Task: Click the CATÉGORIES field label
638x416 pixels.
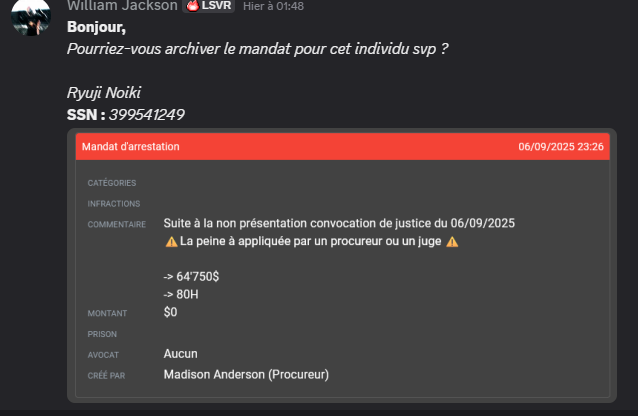Action: tap(112, 183)
